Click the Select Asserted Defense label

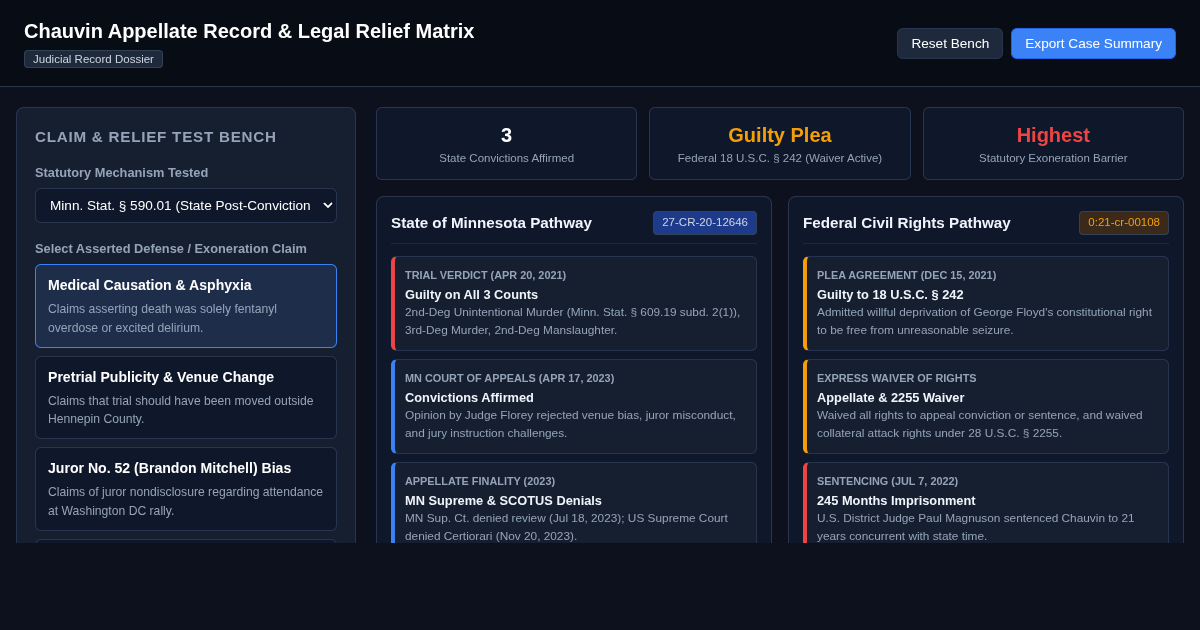coord(171,249)
